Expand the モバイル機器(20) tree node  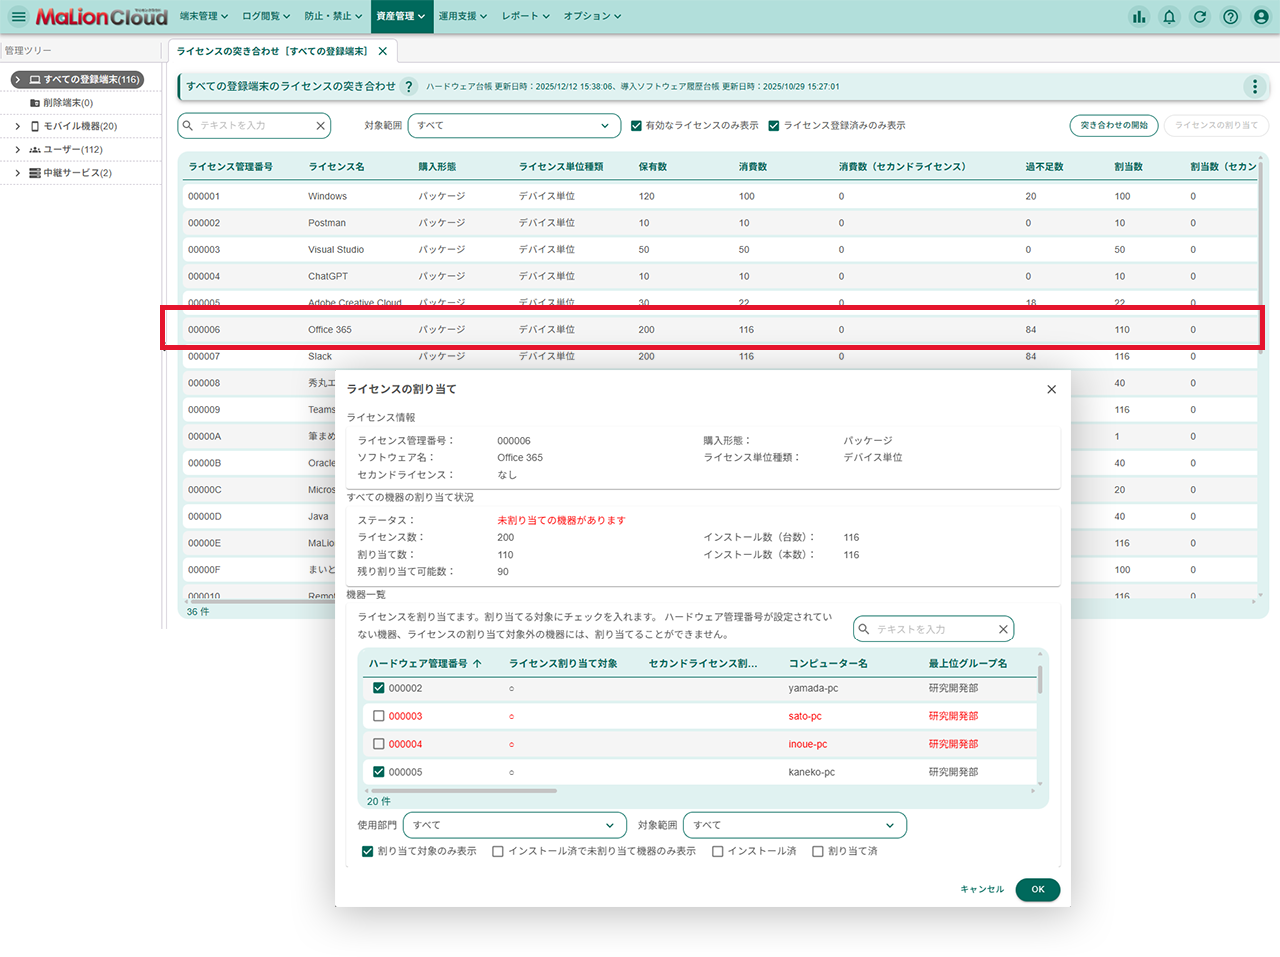coord(17,126)
